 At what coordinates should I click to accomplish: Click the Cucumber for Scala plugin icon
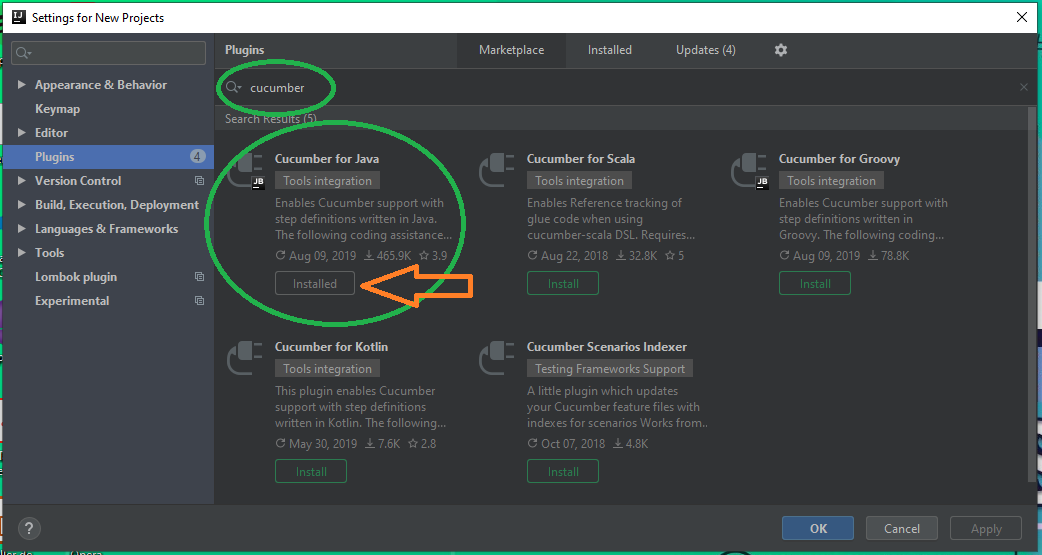[497, 171]
